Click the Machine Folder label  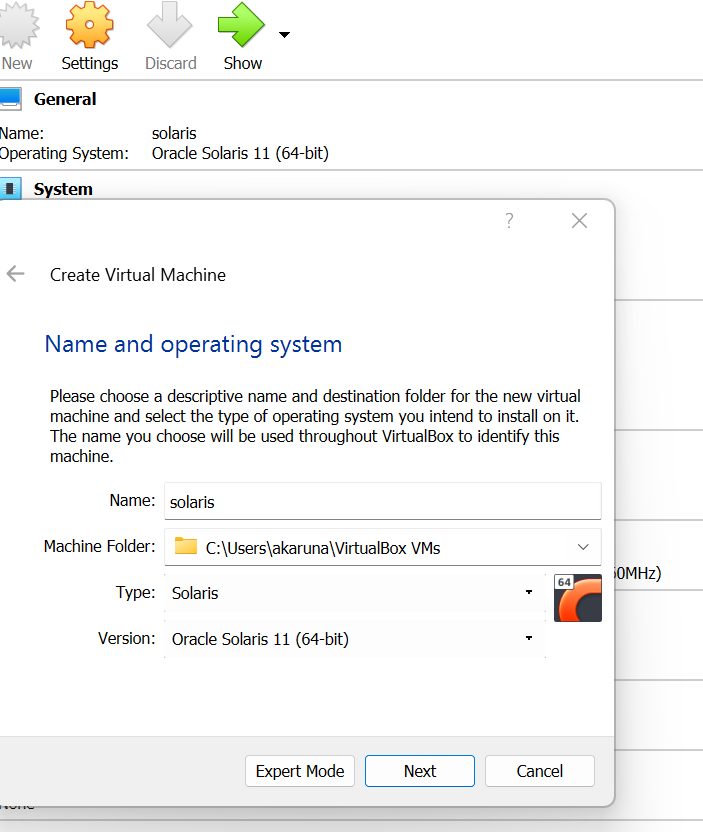pyautogui.click(x=99, y=546)
